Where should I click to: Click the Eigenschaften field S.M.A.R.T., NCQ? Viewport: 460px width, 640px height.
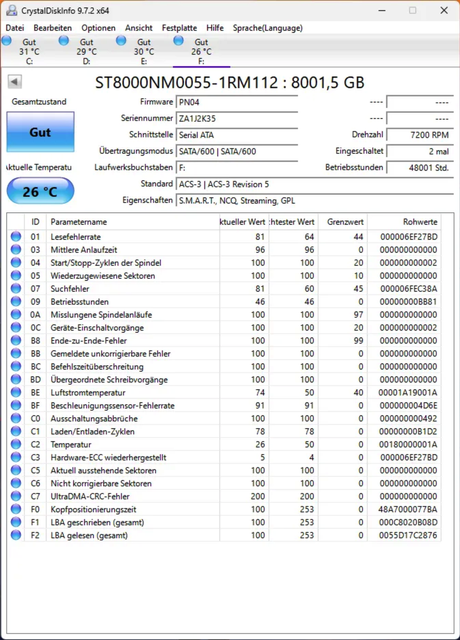pos(315,200)
